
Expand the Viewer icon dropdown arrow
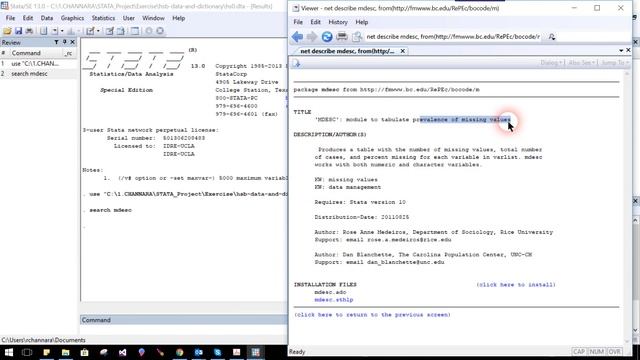pos(62,31)
